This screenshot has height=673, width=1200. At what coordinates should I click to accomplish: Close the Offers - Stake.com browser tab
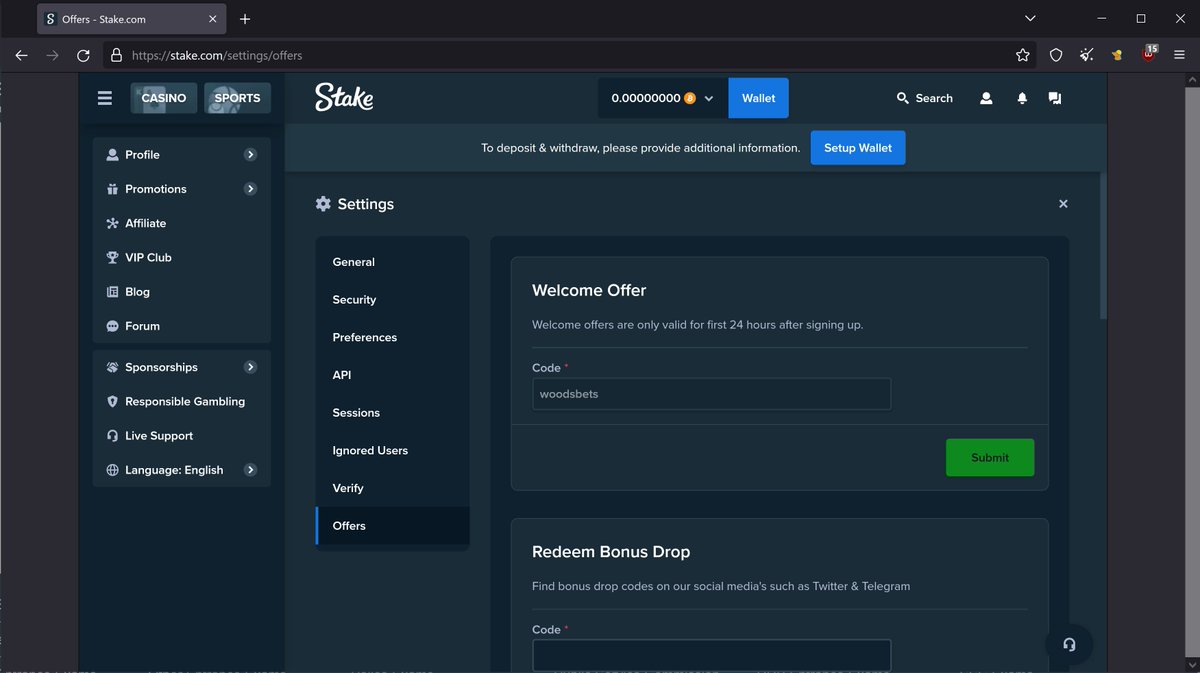tap(213, 19)
